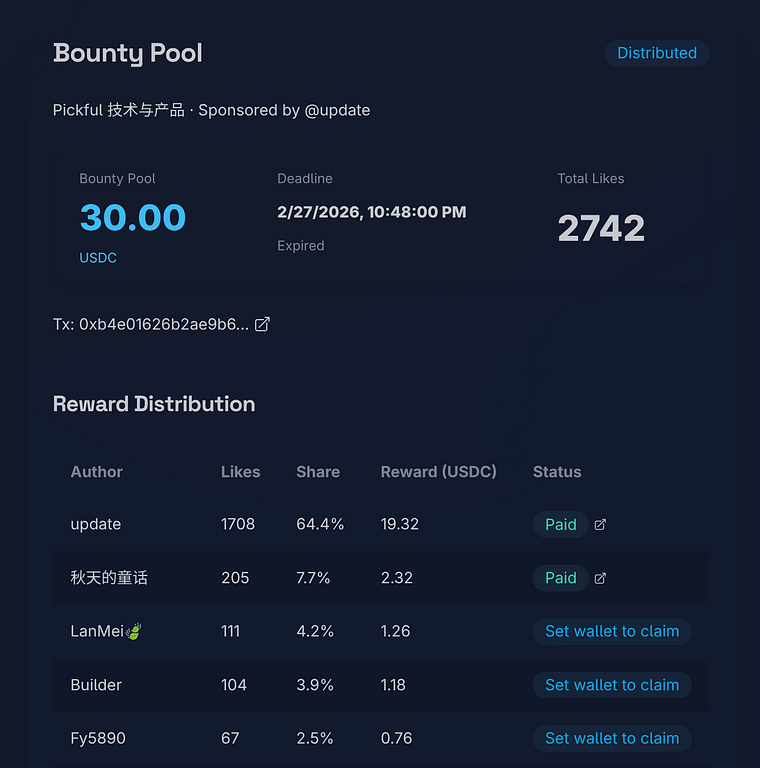The image size is (760, 768).
Task: Open the Builder author entry
Action: coord(96,685)
